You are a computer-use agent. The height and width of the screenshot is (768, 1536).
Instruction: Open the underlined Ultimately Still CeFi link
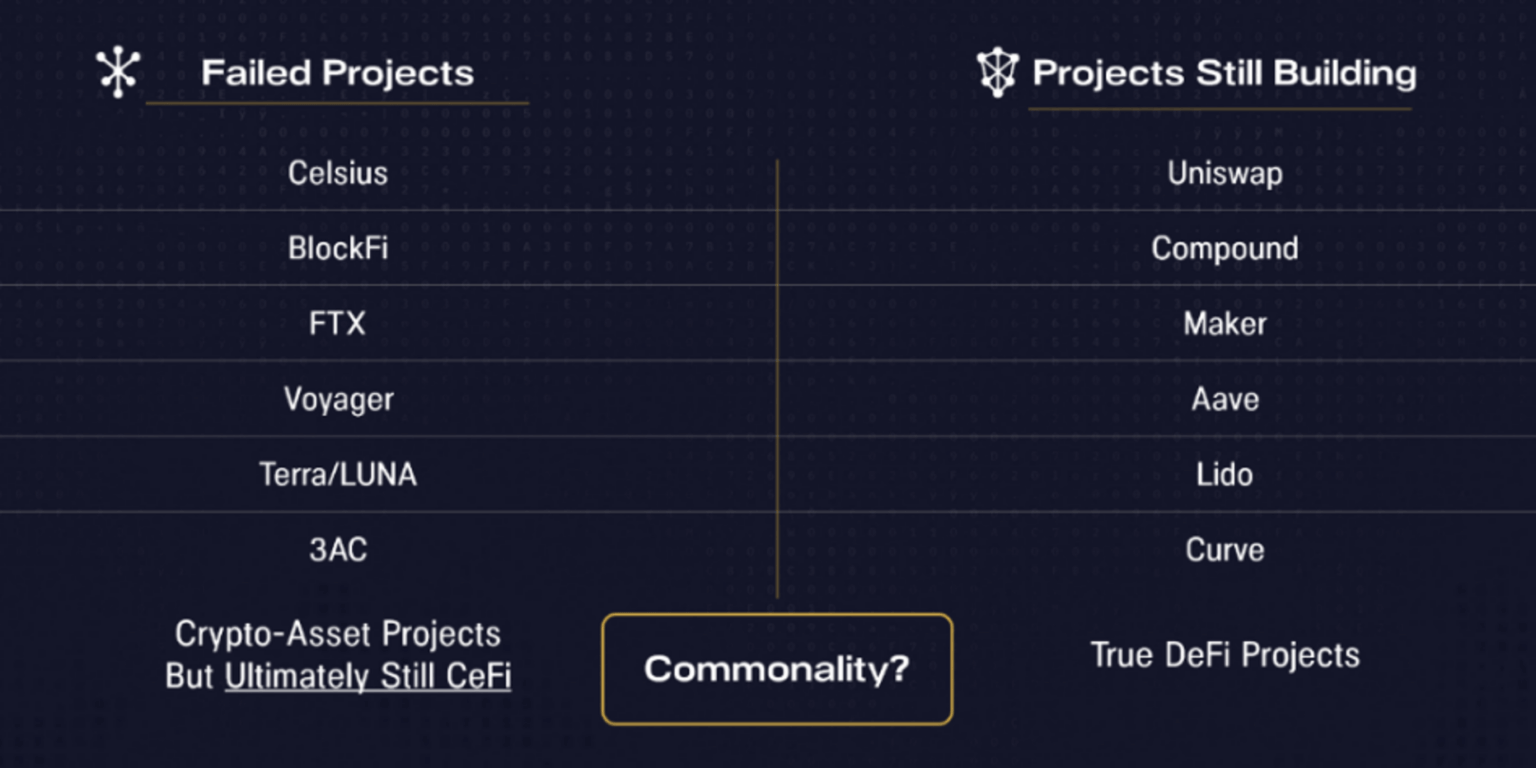click(368, 677)
